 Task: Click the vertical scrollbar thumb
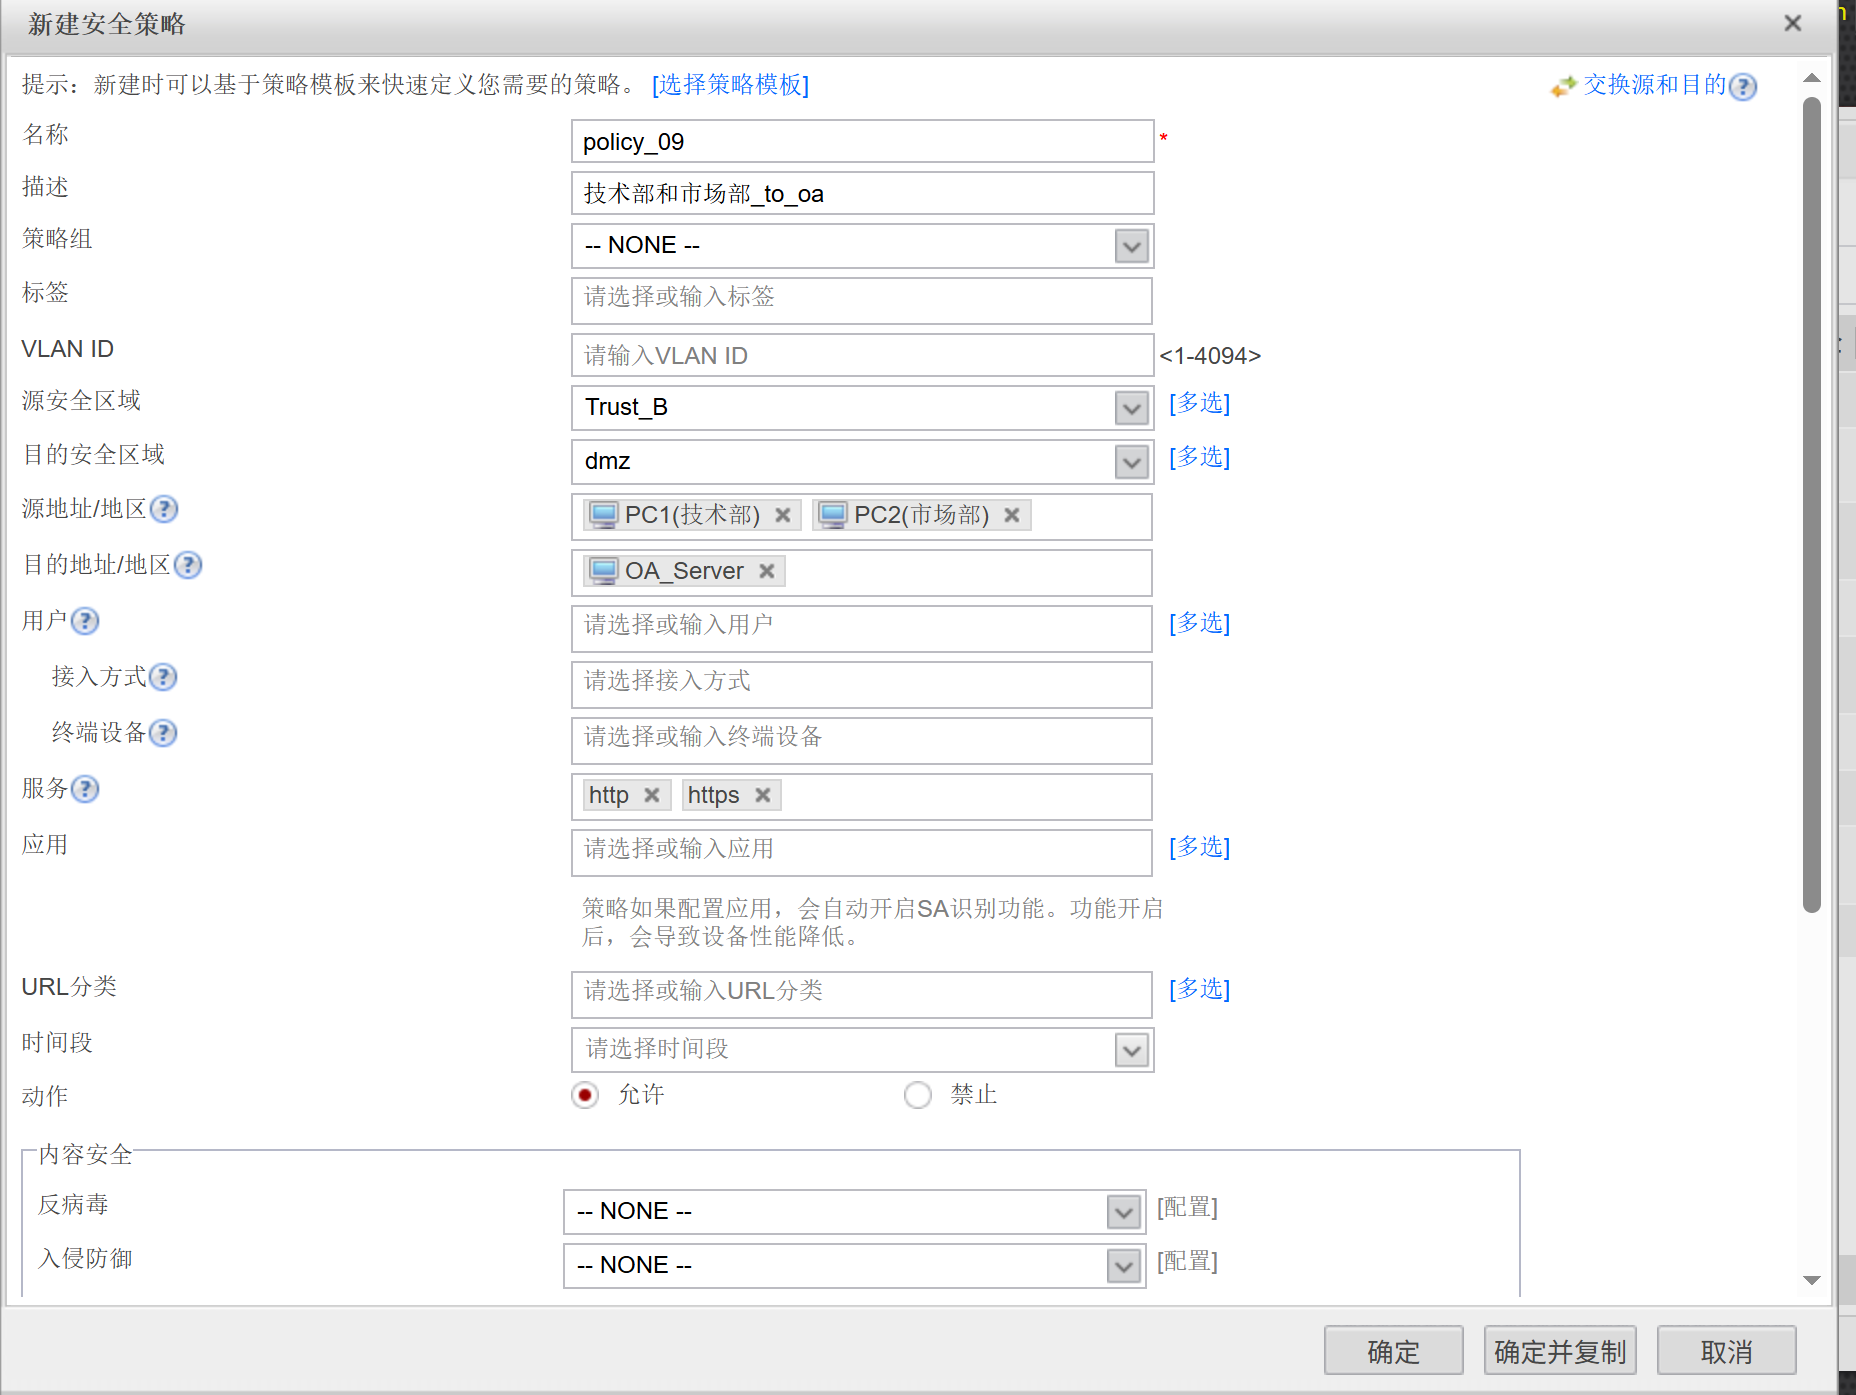coord(1812,505)
